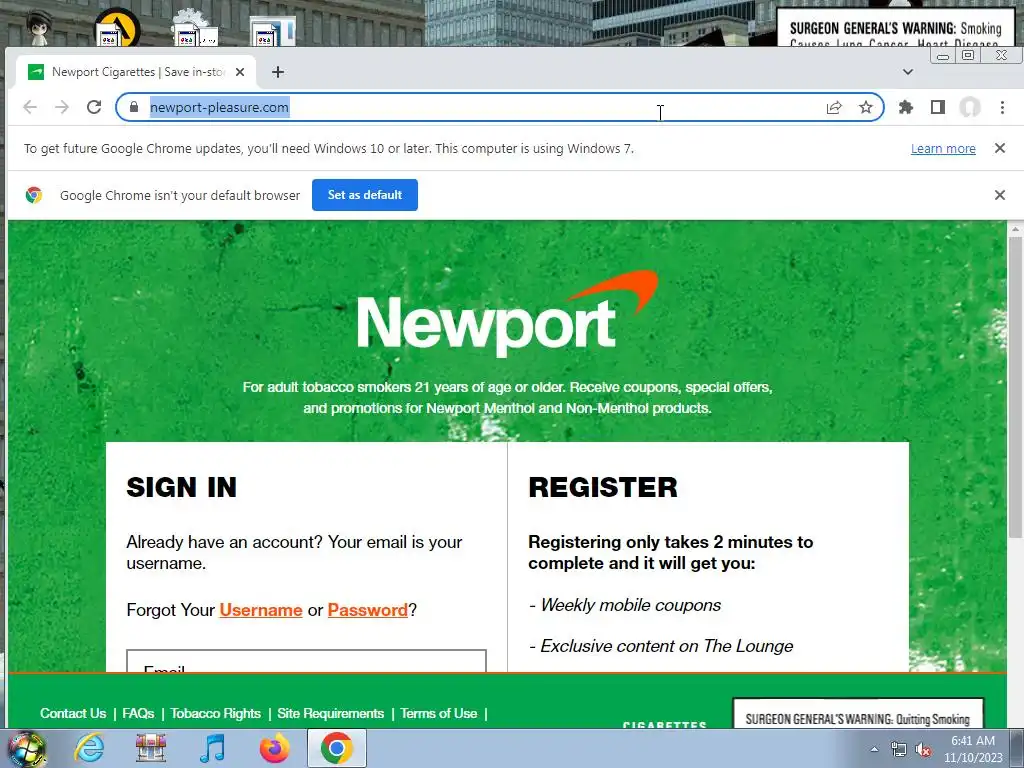Click the Newport logo
Image resolution: width=1024 pixels, height=768 pixels.
point(507,314)
